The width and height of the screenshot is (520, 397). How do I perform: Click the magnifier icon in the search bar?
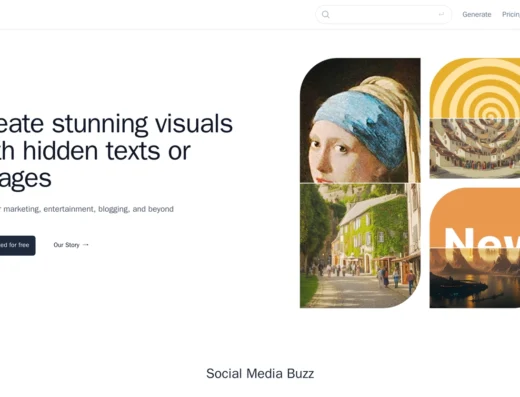click(326, 14)
